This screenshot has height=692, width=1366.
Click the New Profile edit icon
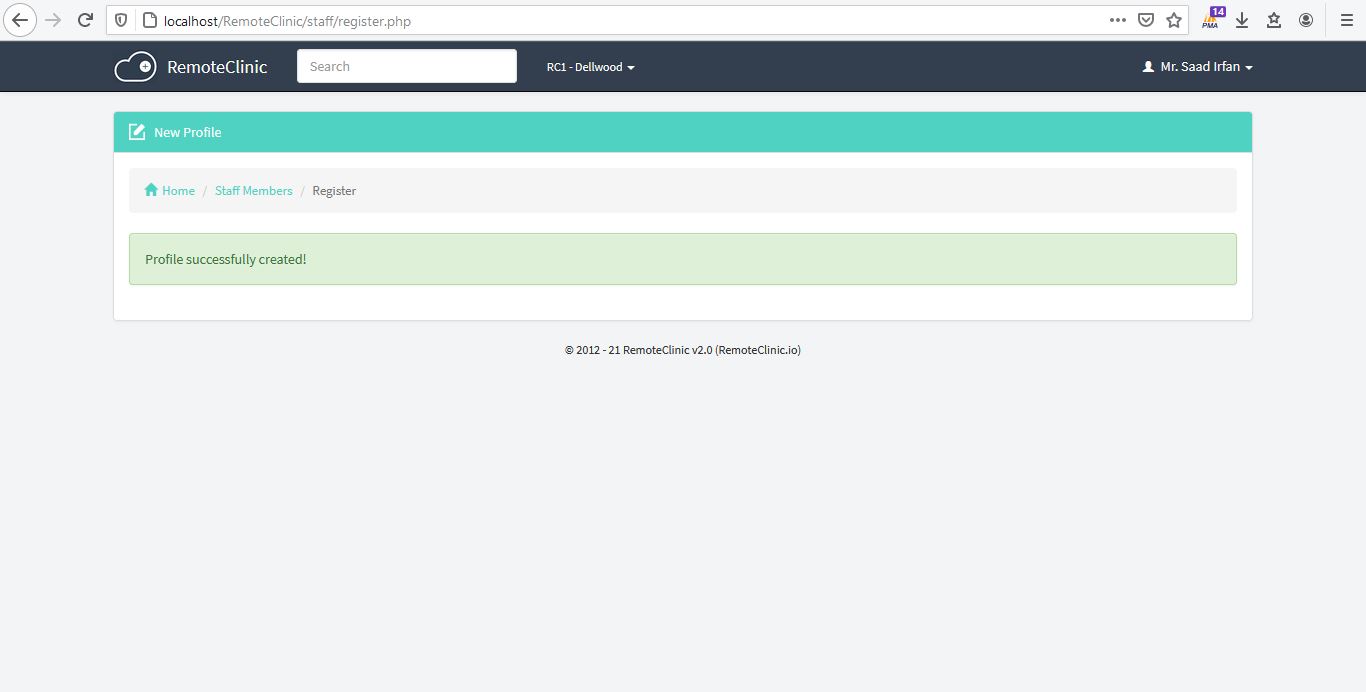pyautogui.click(x=137, y=132)
